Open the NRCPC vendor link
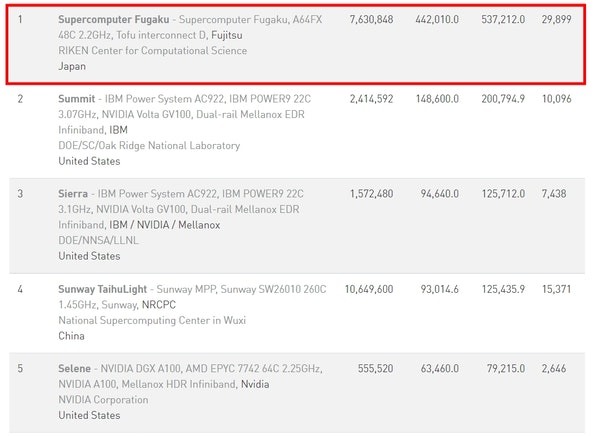 click(x=159, y=305)
